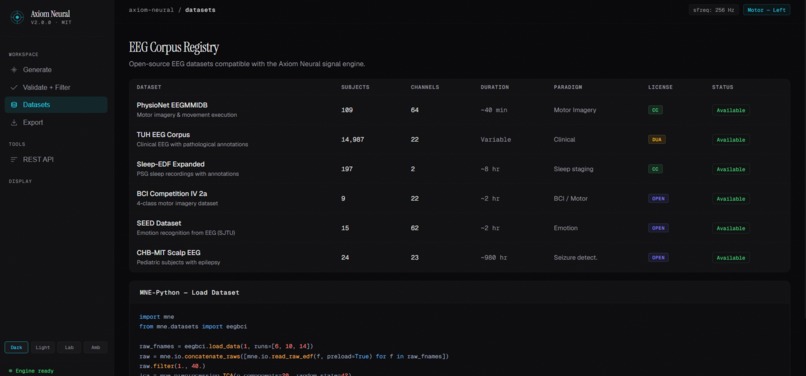Switch display theme to Lab
Image resolution: width=806 pixels, height=376 pixels.
coord(69,347)
